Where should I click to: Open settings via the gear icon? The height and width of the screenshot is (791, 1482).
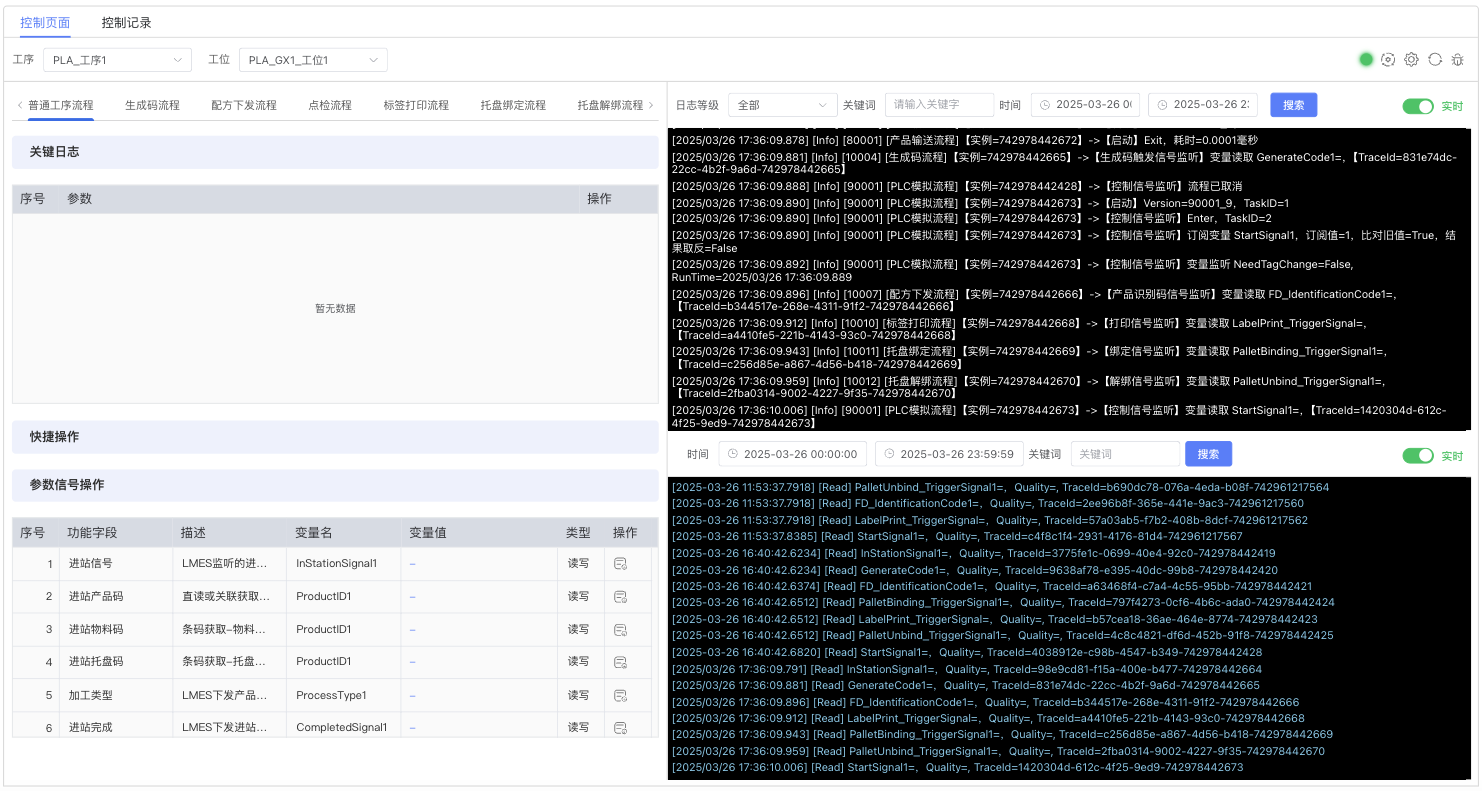(1411, 60)
